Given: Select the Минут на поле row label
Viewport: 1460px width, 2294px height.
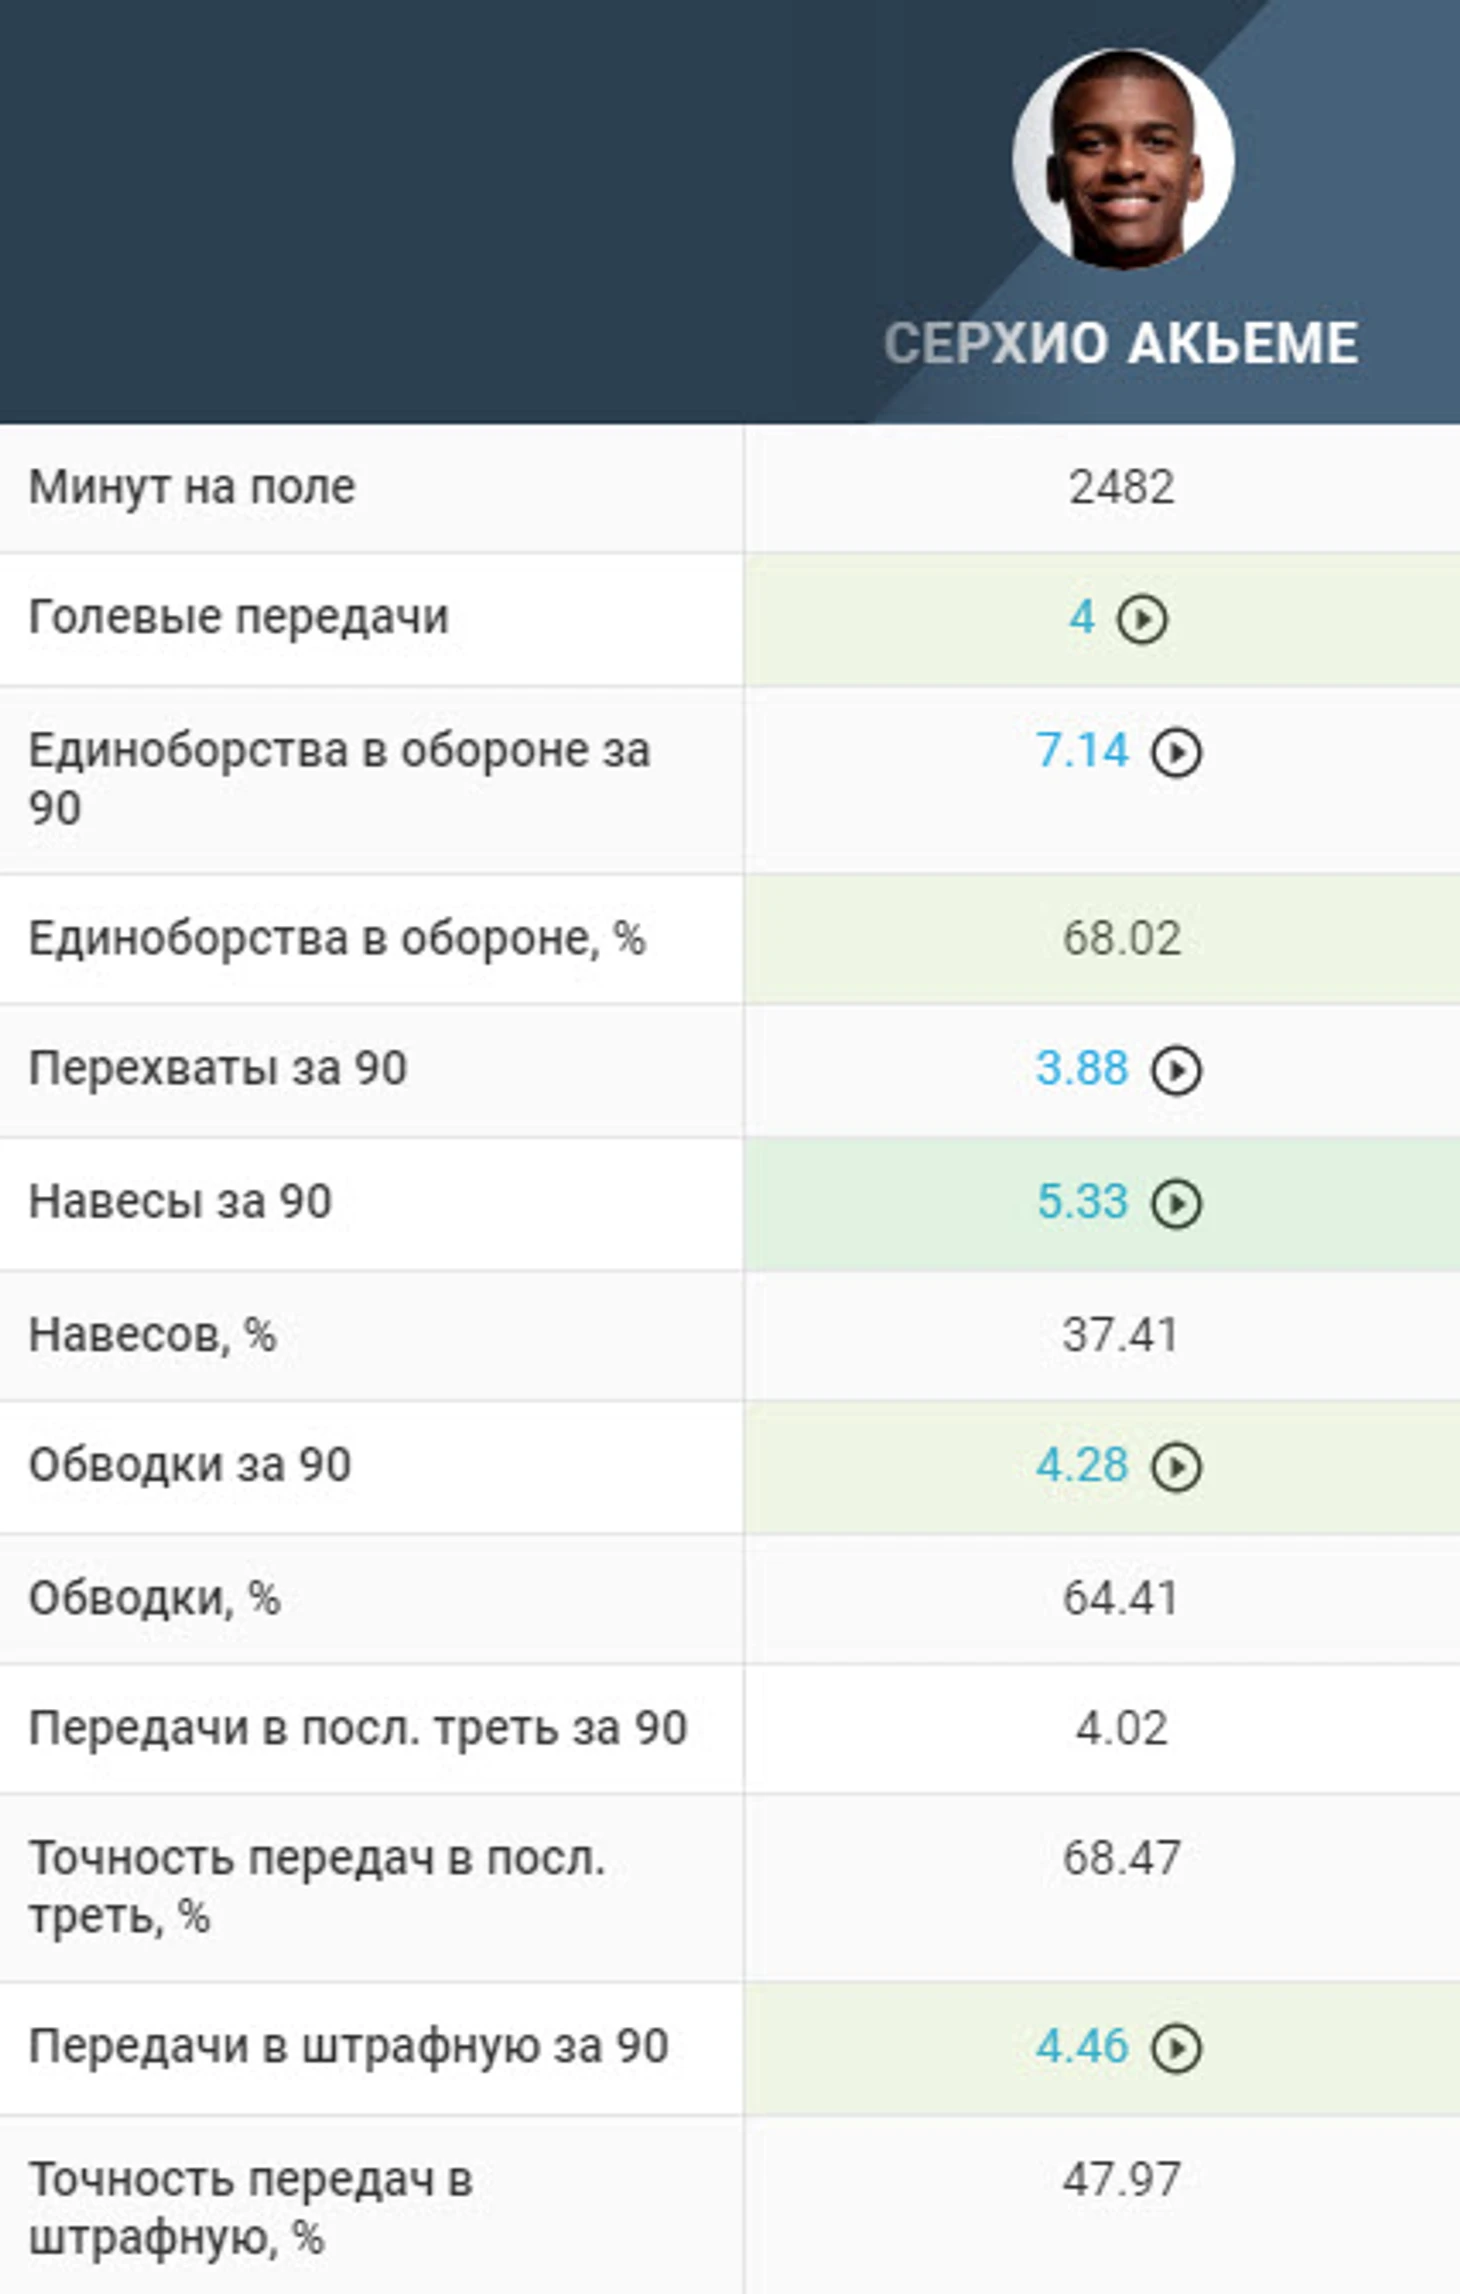Looking at the screenshot, I should pyautogui.click(x=192, y=487).
